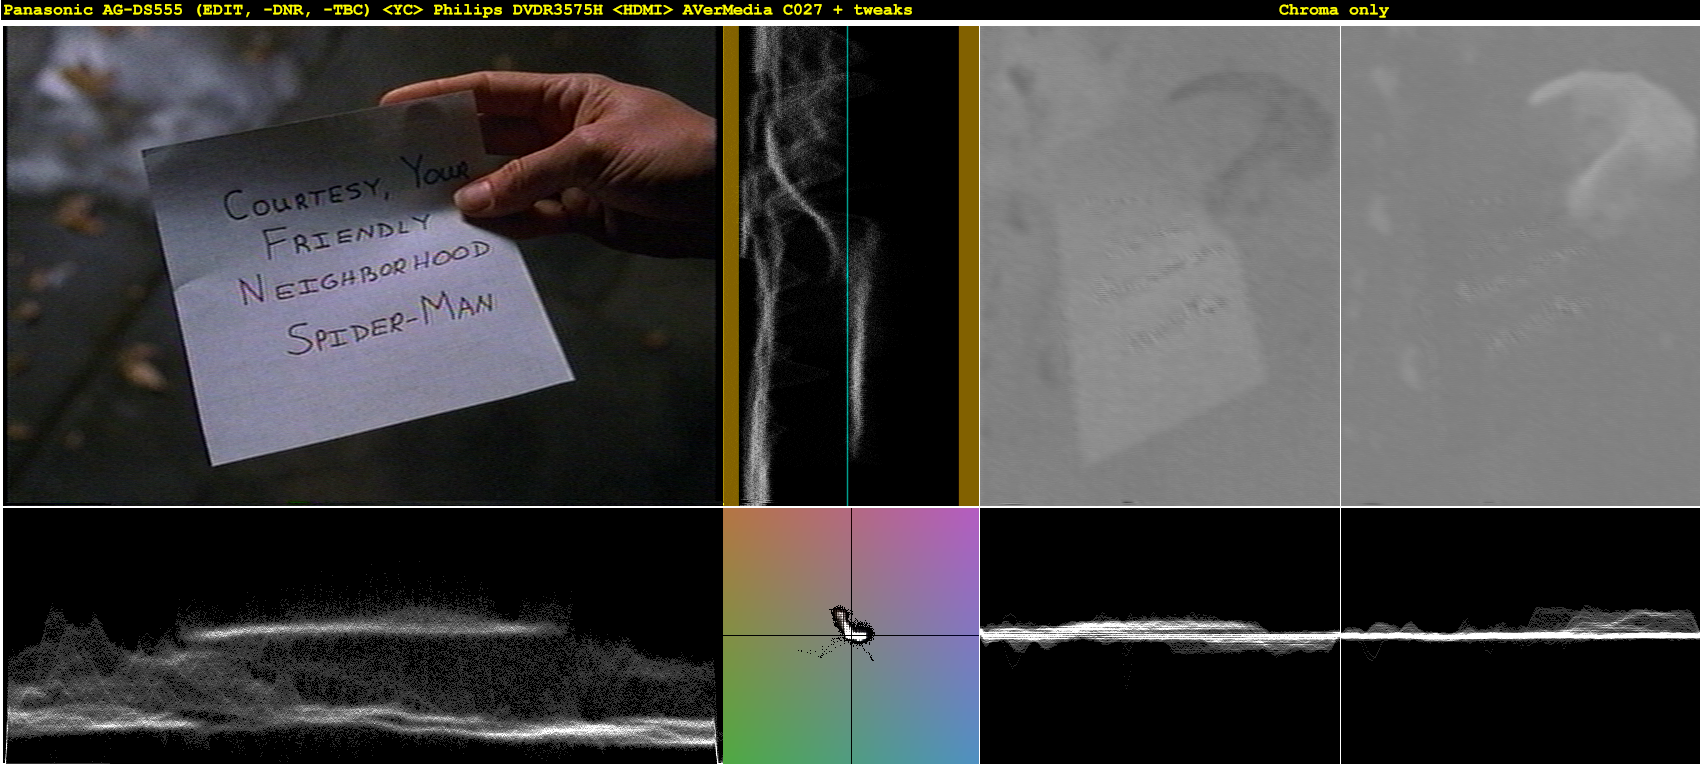Click the handwritten word "Spider-Man" on the note
Image resolution: width=1700 pixels, height=764 pixels.
390,322
